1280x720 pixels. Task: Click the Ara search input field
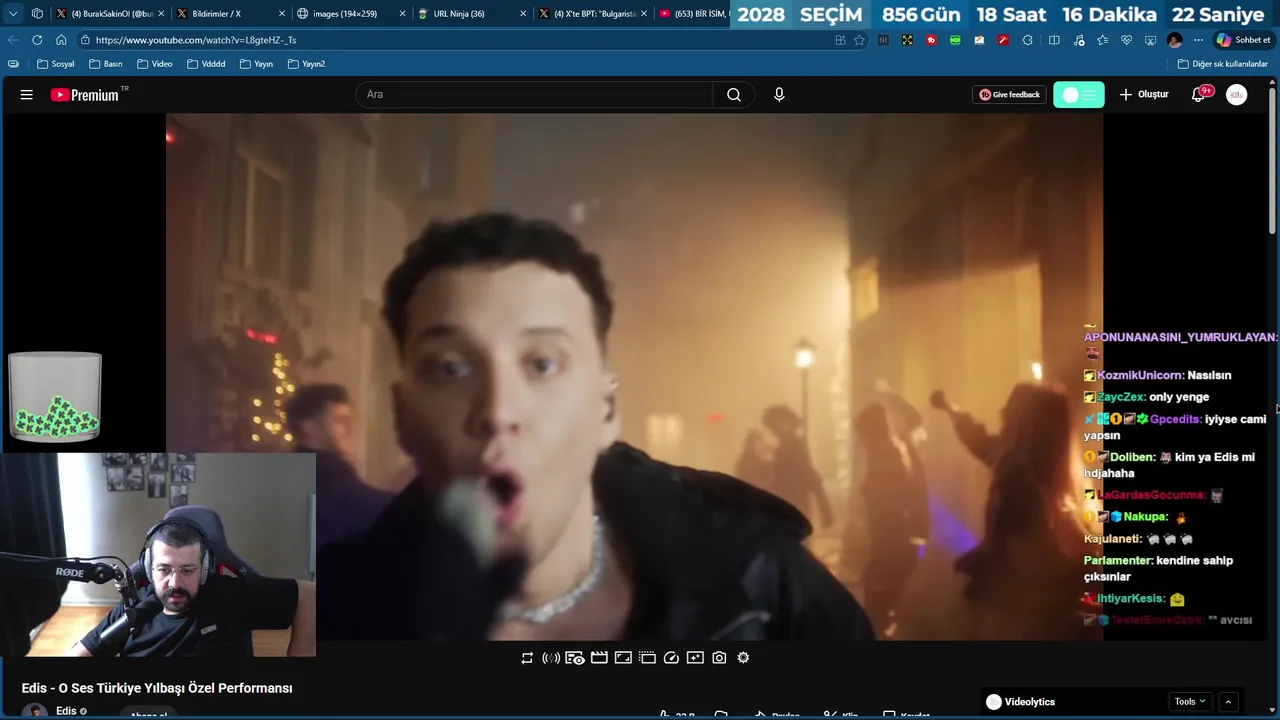535,95
